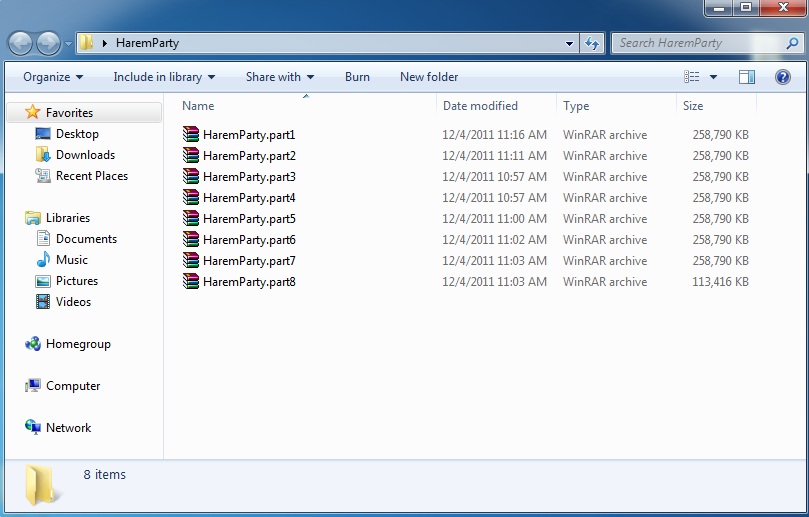Open the Documents library
Screen dimensions: 809x517
click(x=87, y=239)
